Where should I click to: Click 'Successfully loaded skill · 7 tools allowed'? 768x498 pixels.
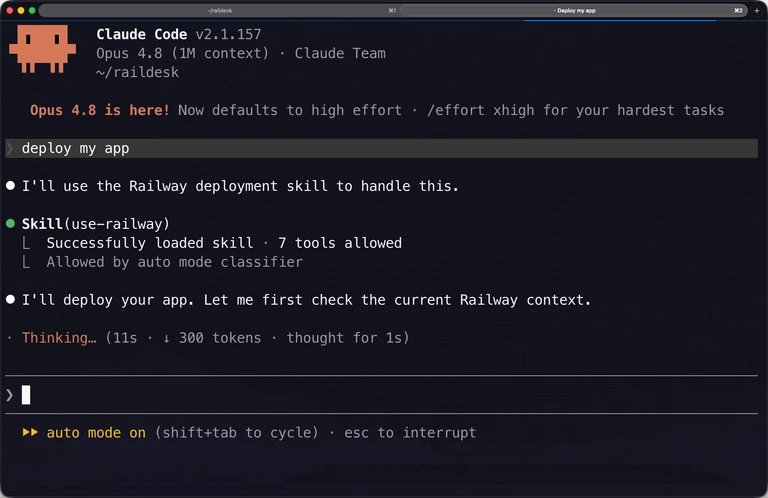pos(224,243)
